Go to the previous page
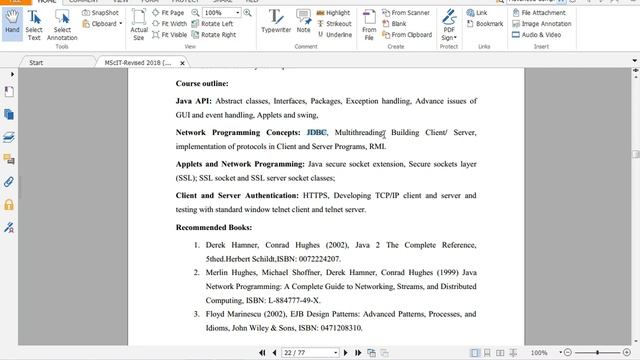640x360 pixels. click(274, 353)
